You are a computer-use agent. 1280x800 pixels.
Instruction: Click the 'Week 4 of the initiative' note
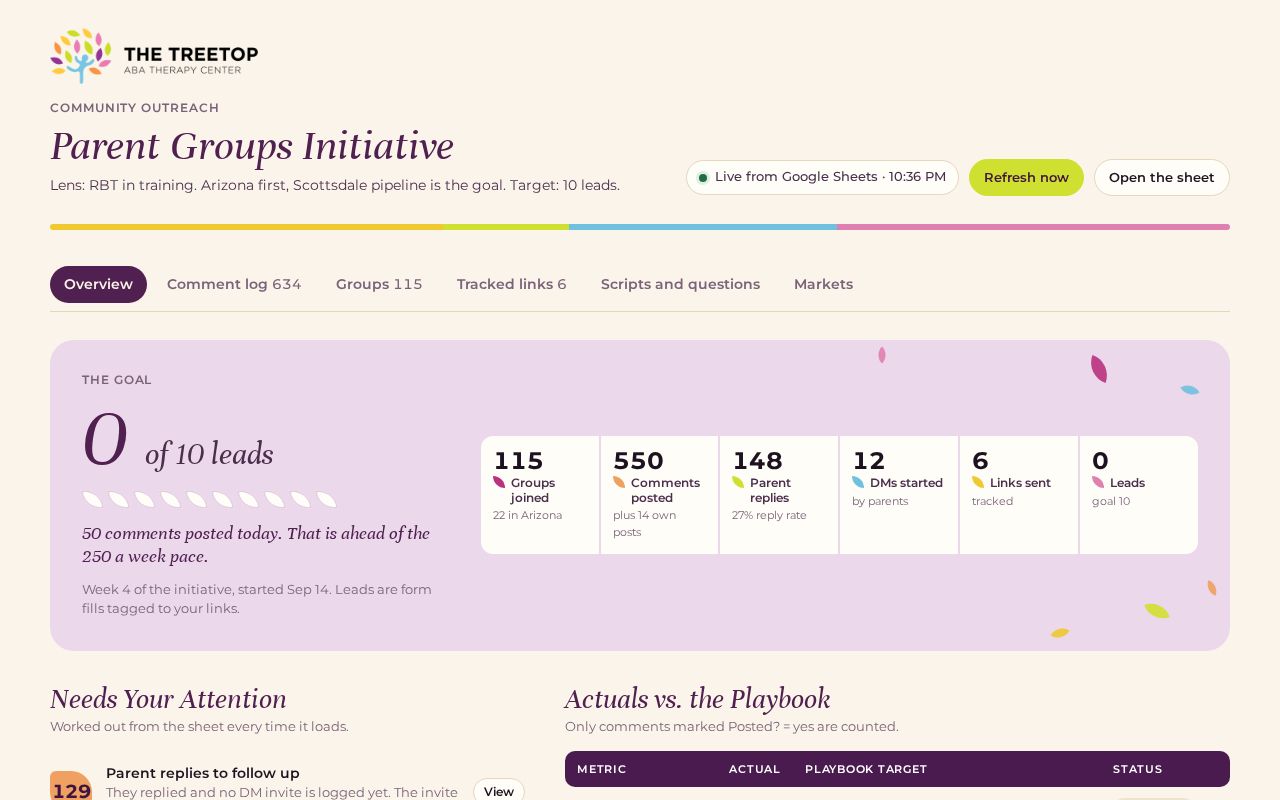[257, 599]
